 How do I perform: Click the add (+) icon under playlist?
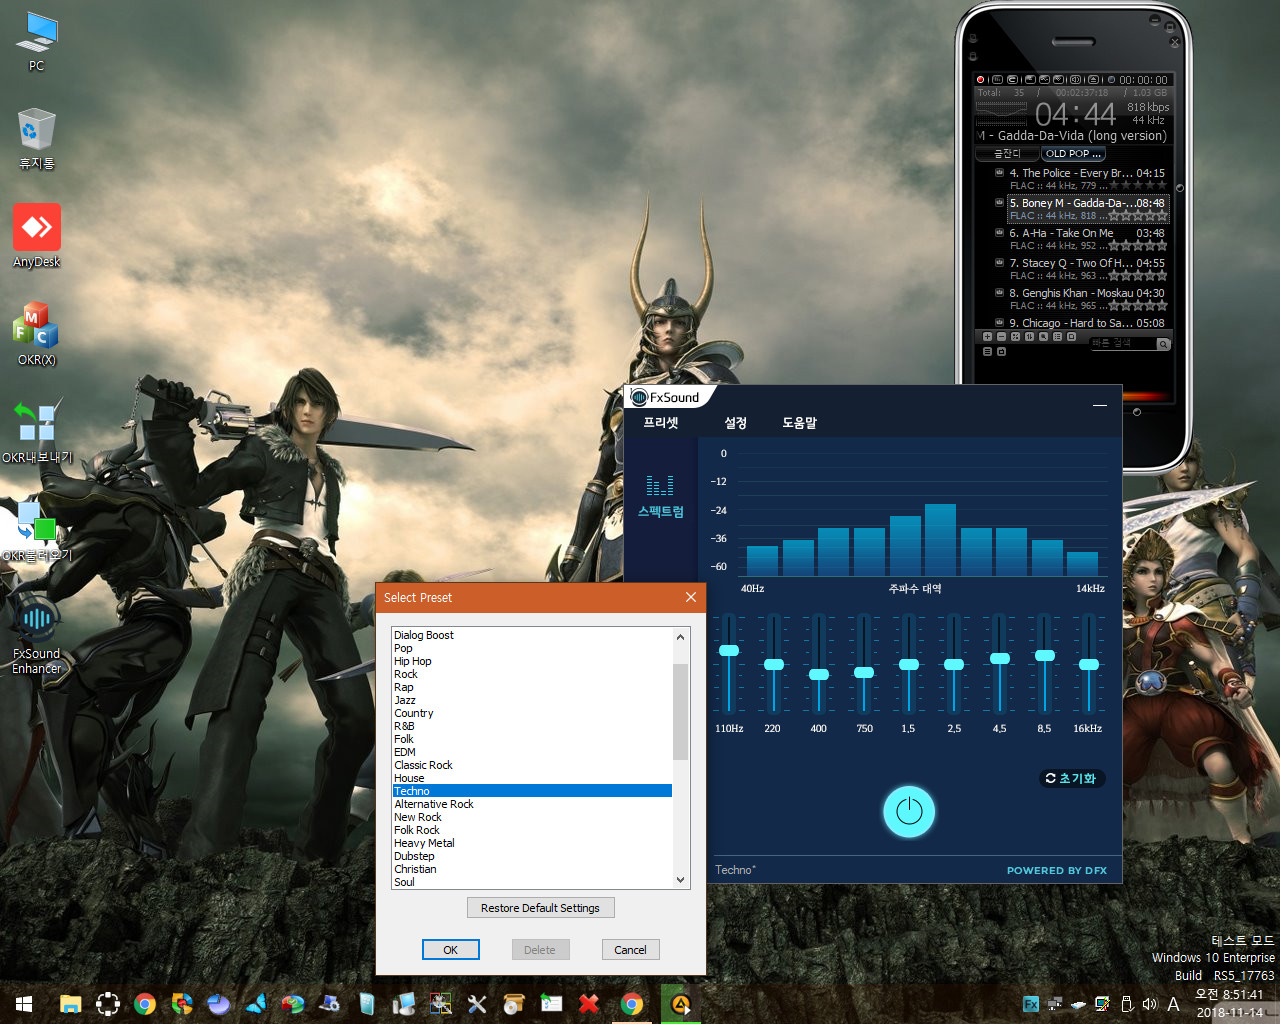987,337
